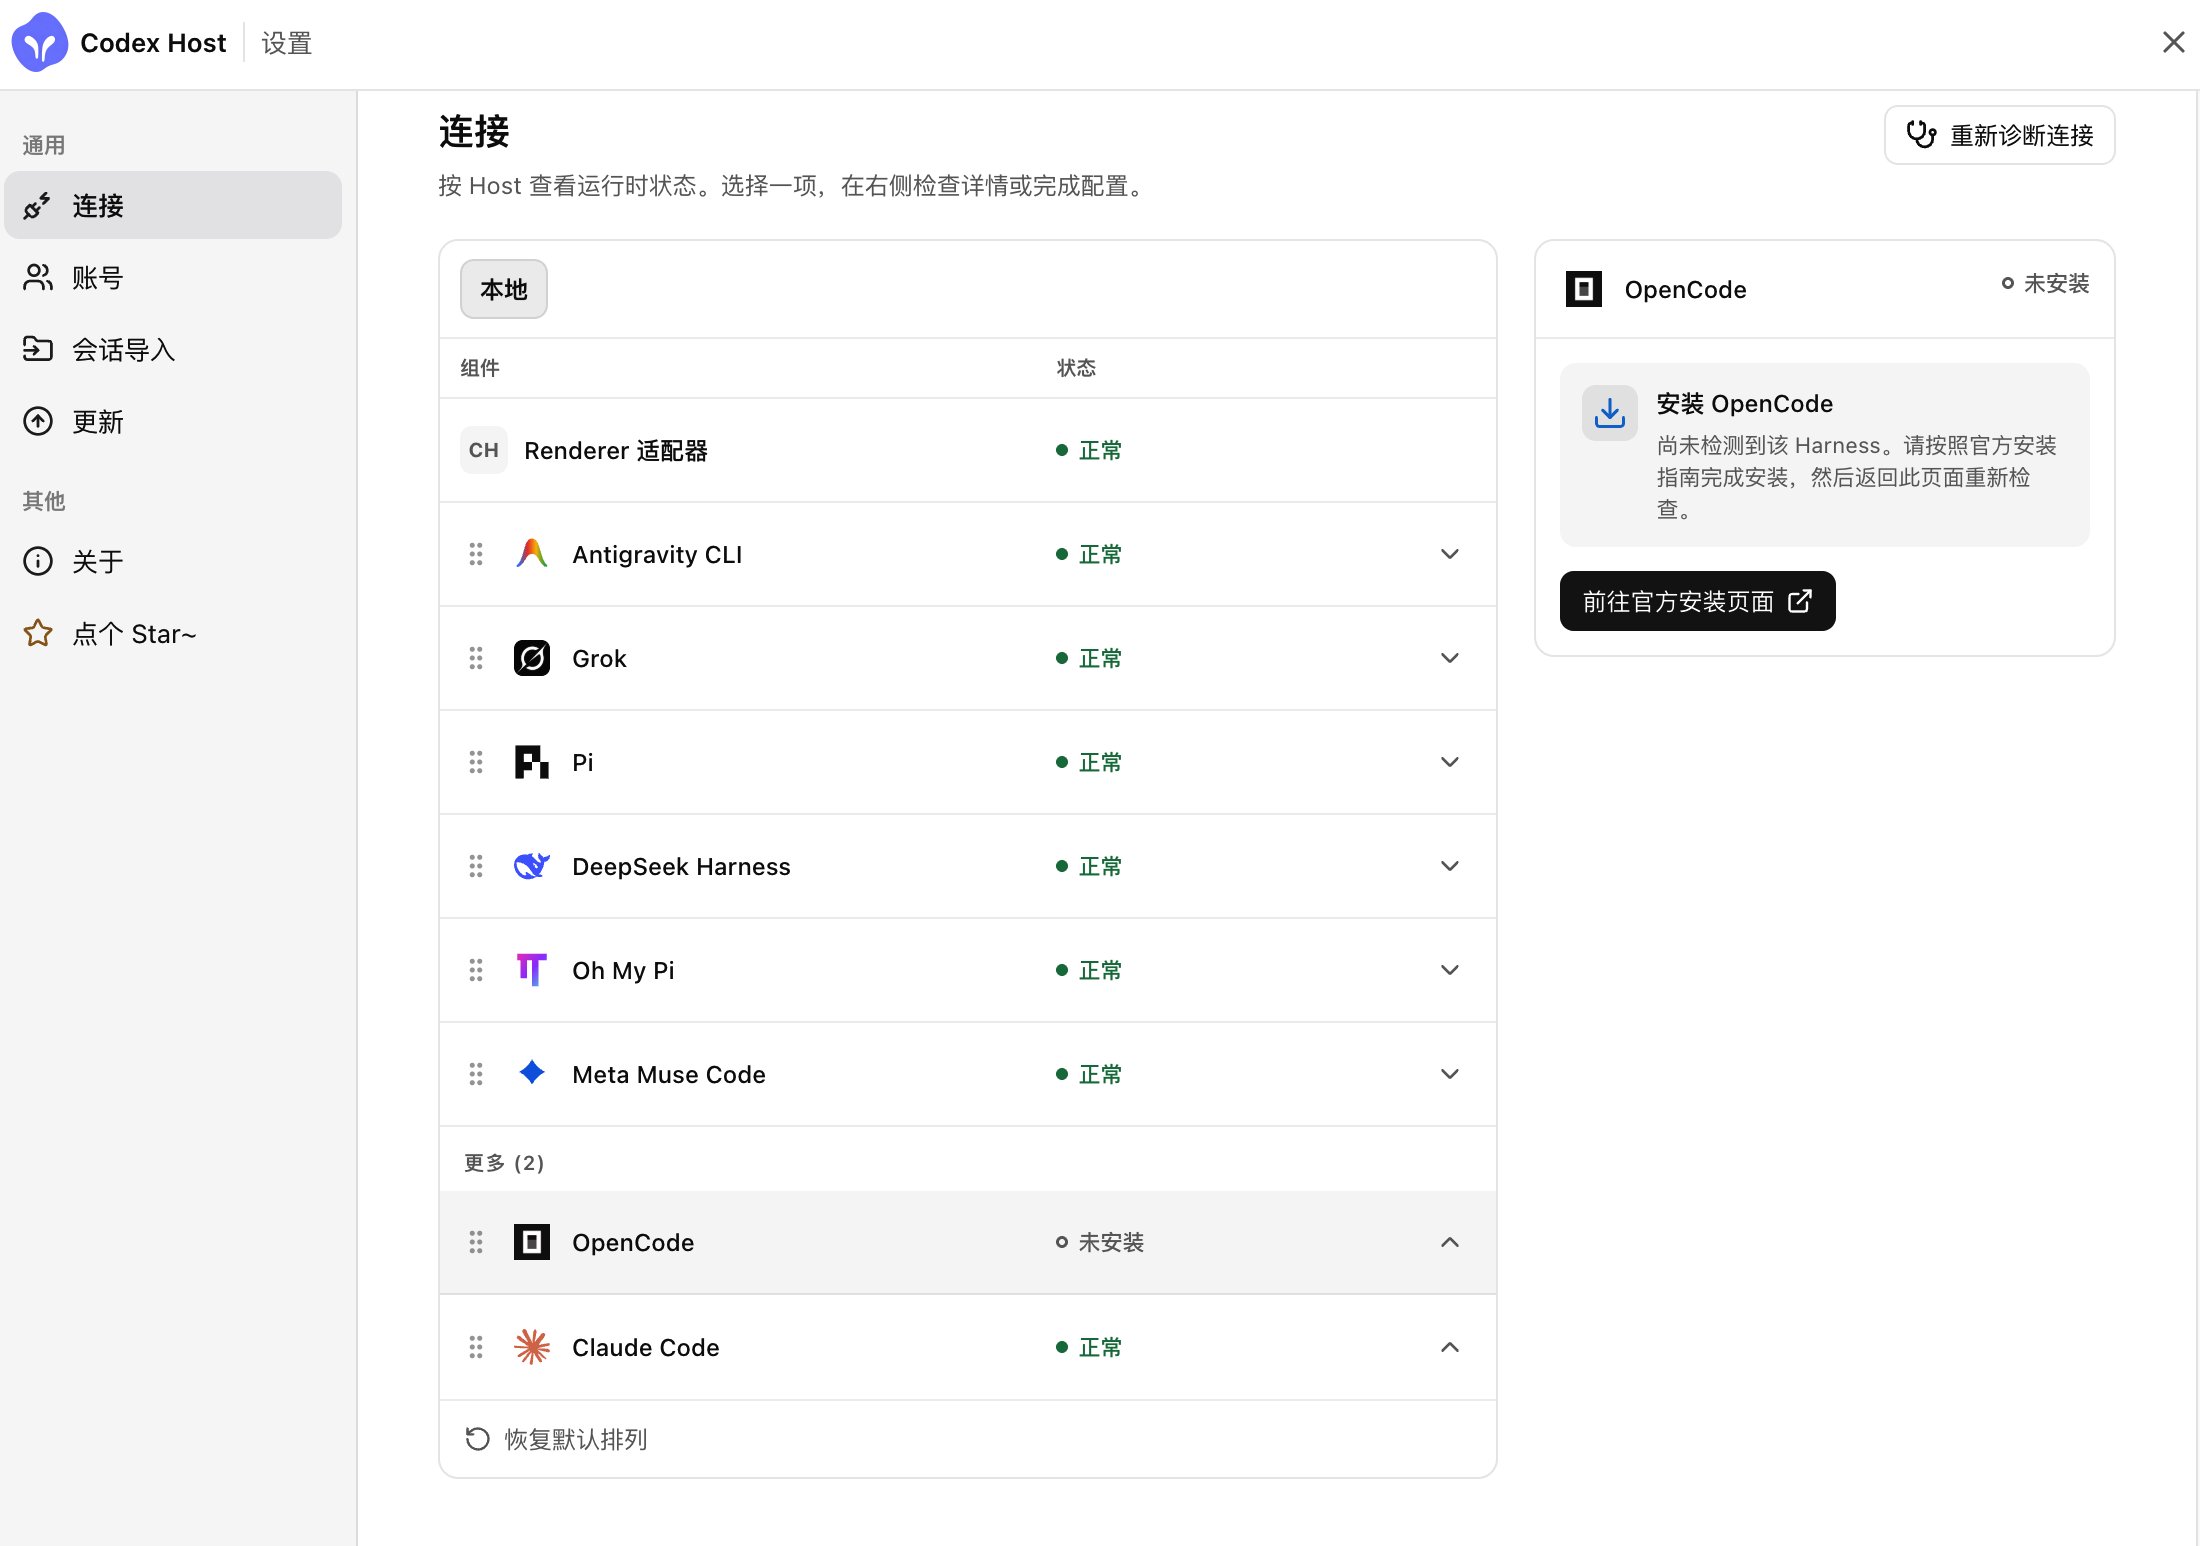Expand the Pi row chevron

pos(1450,762)
